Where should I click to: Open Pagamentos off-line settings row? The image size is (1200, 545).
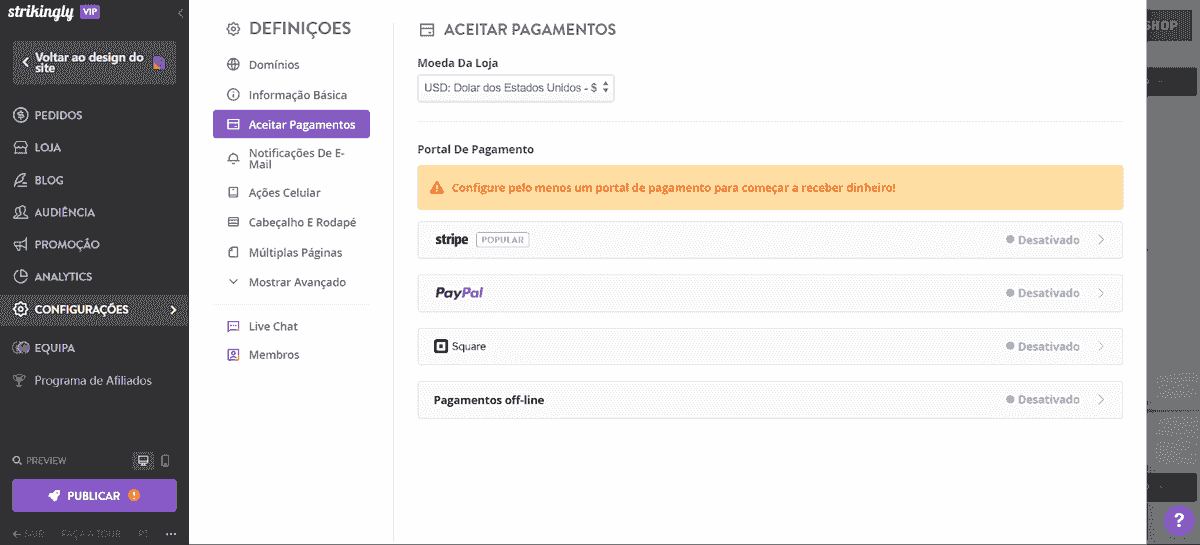coord(770,399)
